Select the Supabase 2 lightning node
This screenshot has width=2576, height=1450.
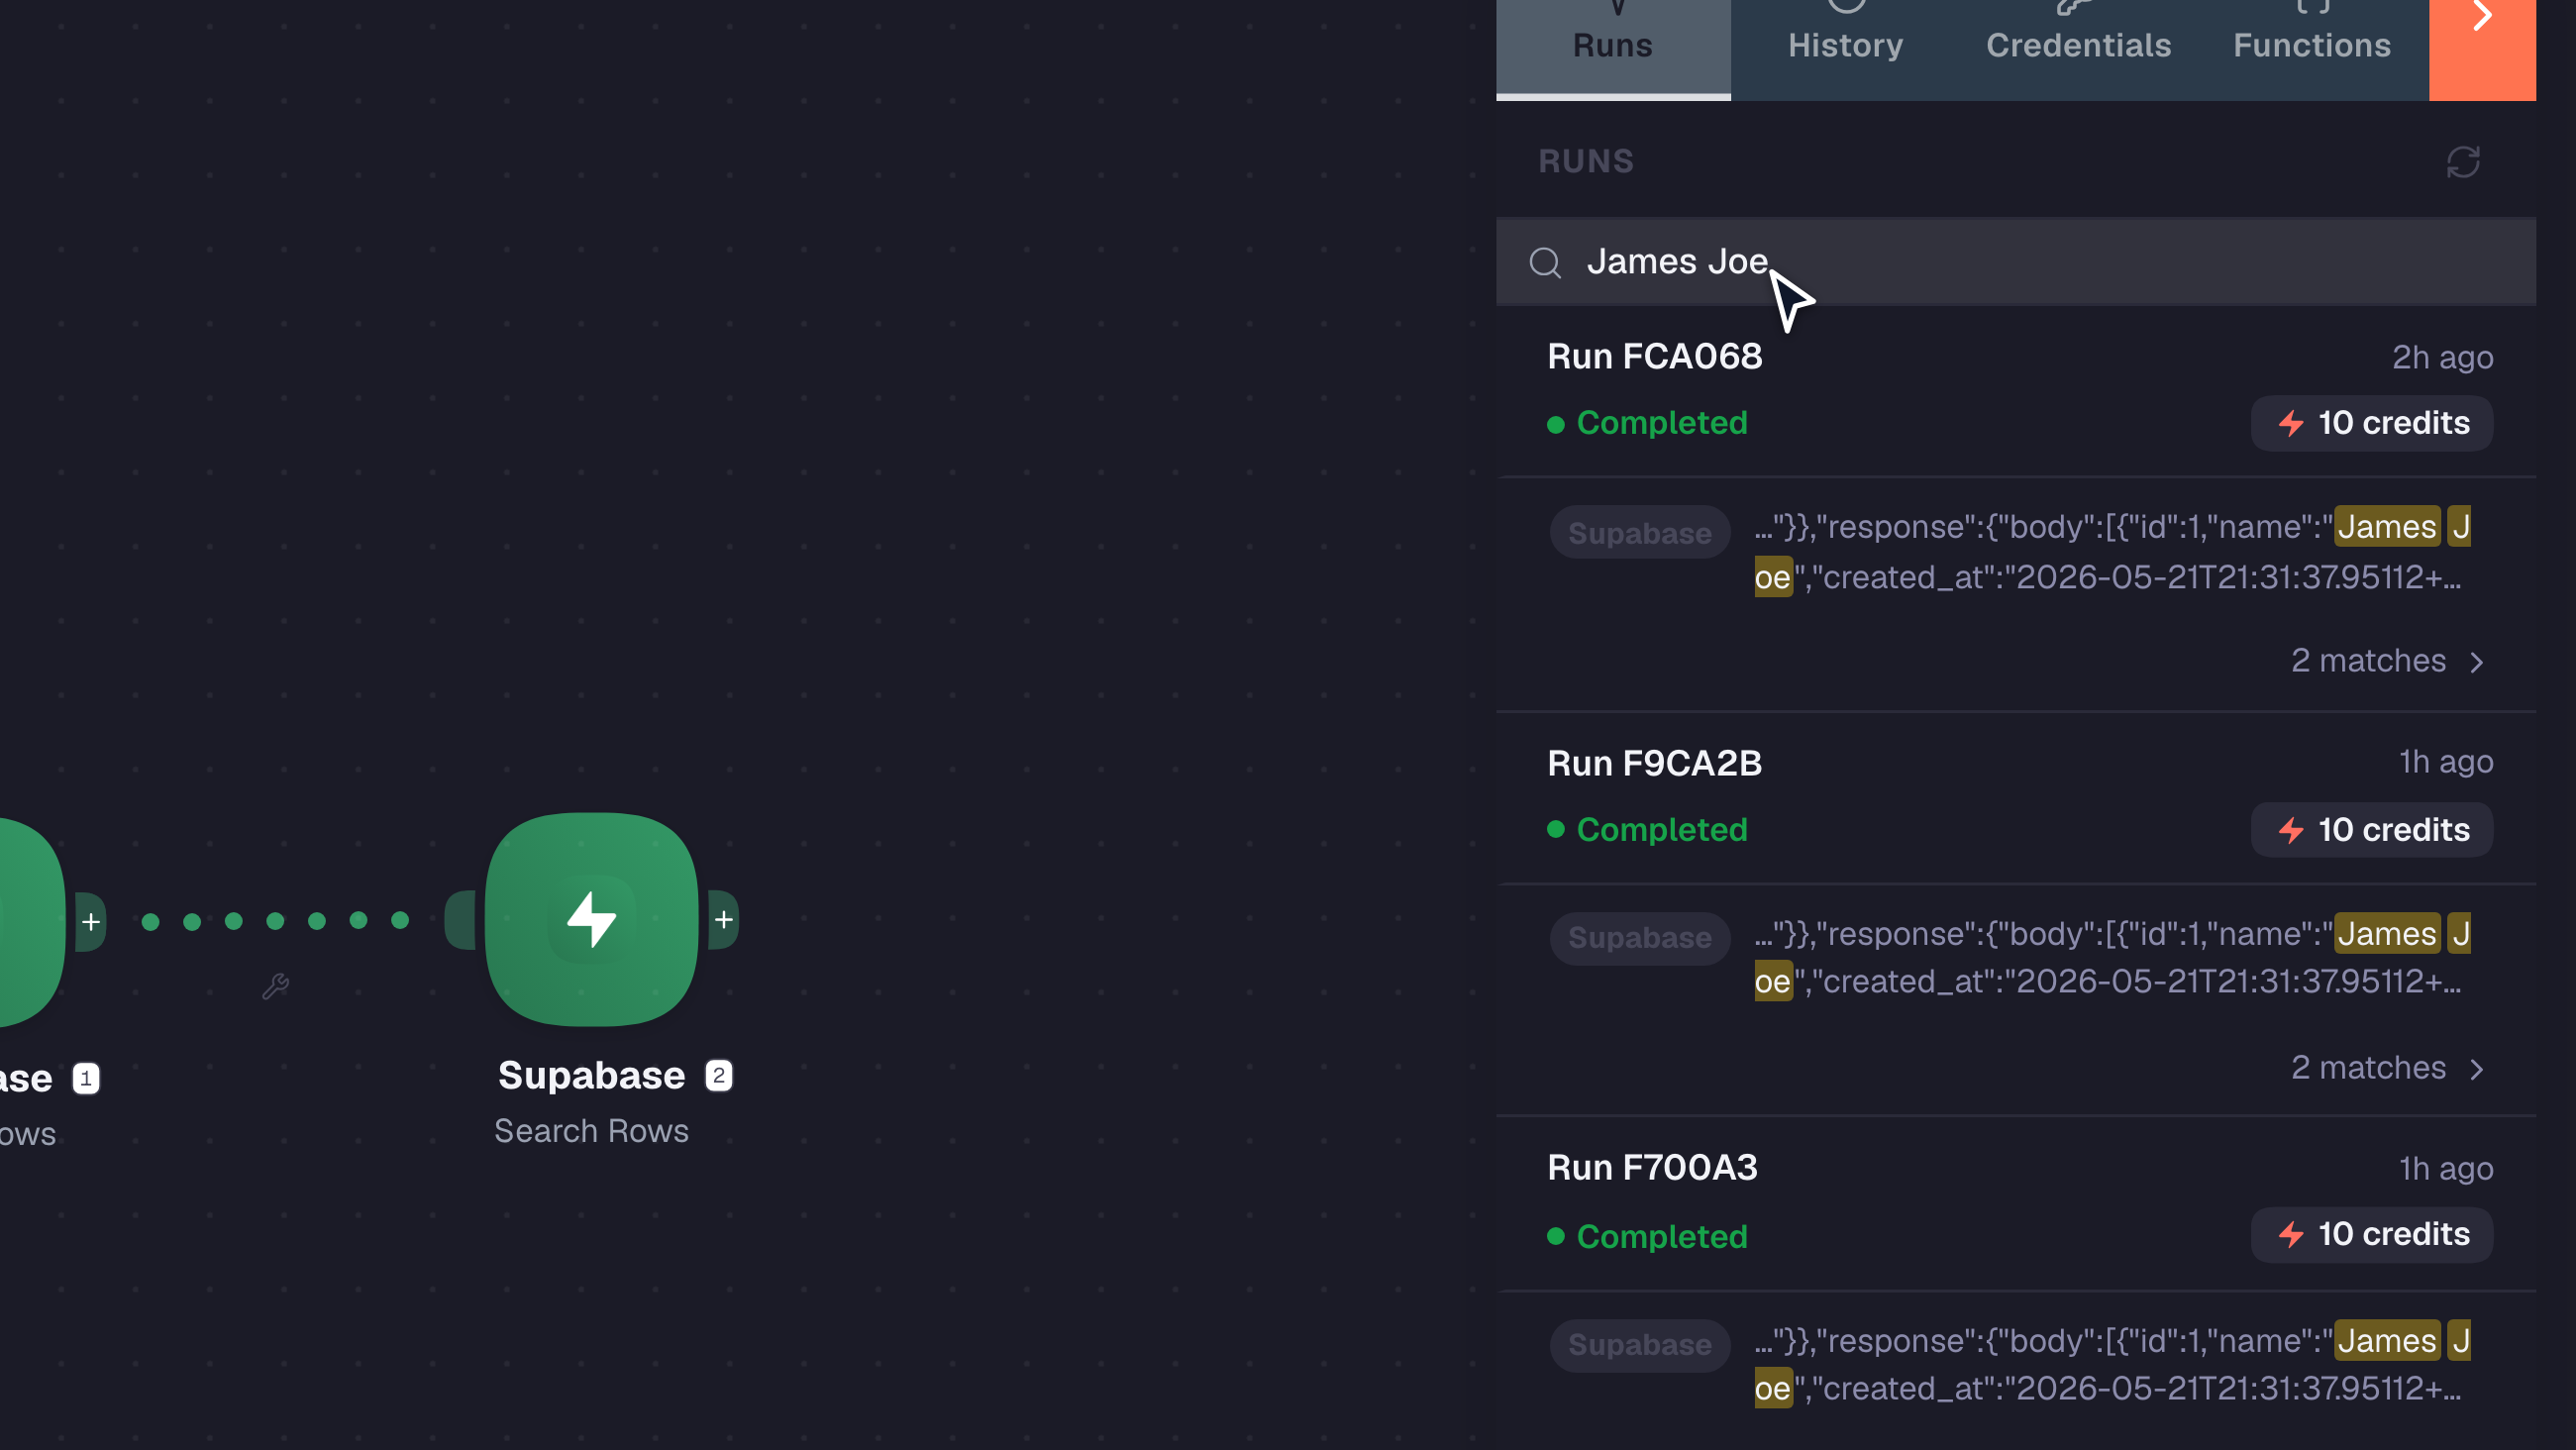tap(591, 919)
